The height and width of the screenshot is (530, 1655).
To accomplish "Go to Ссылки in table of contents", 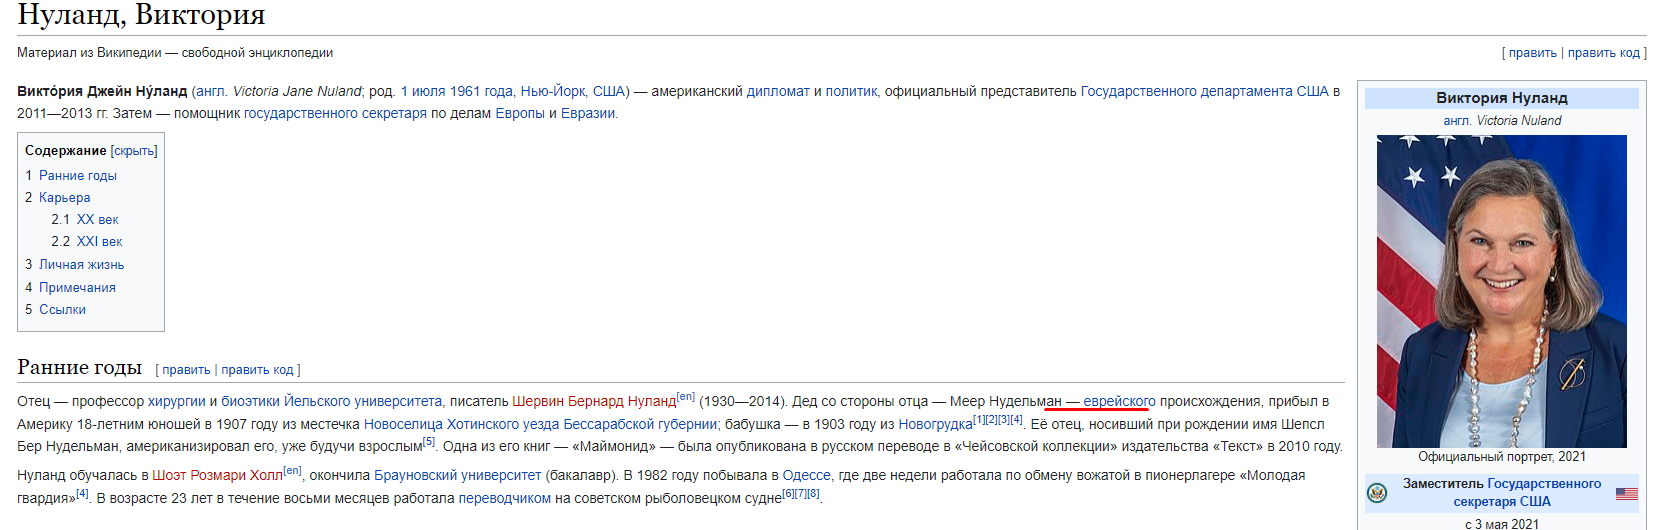I will coord(62,309).
